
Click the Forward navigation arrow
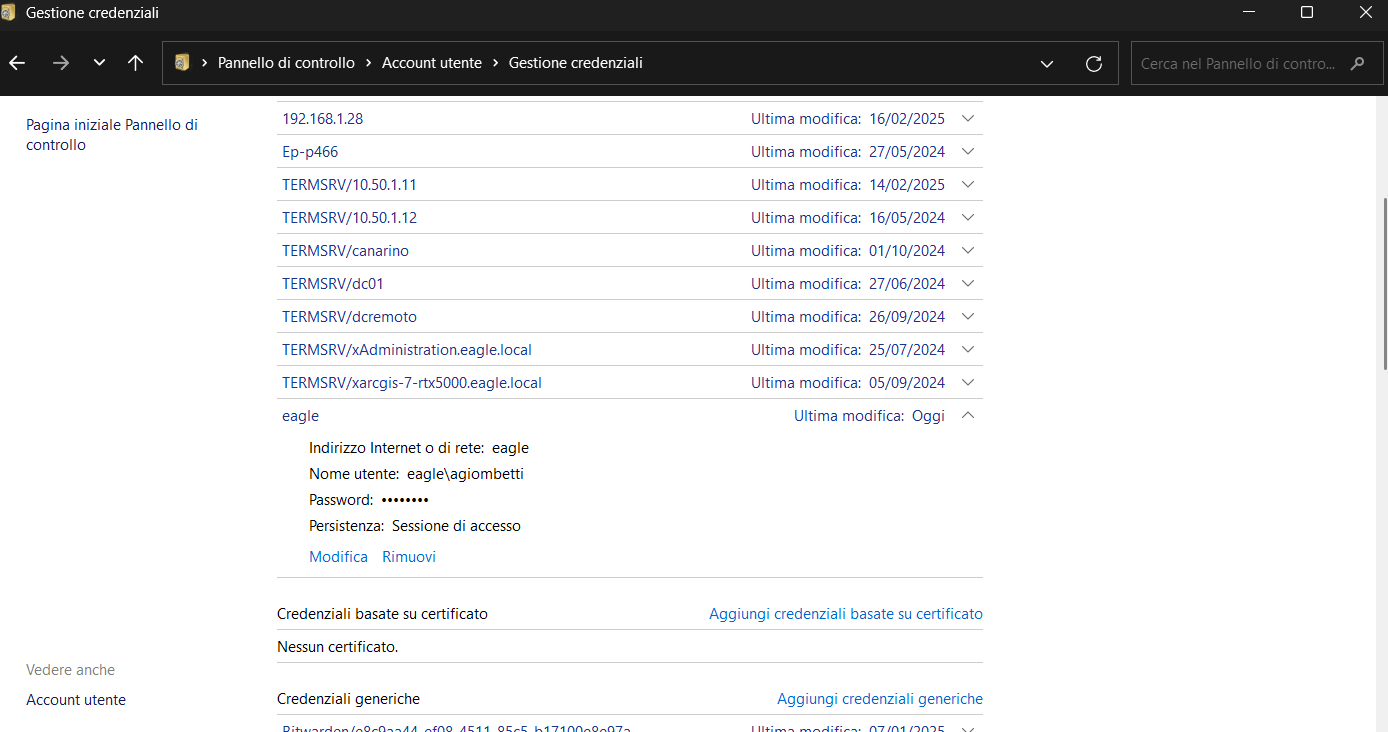click(x=61, y=63)
